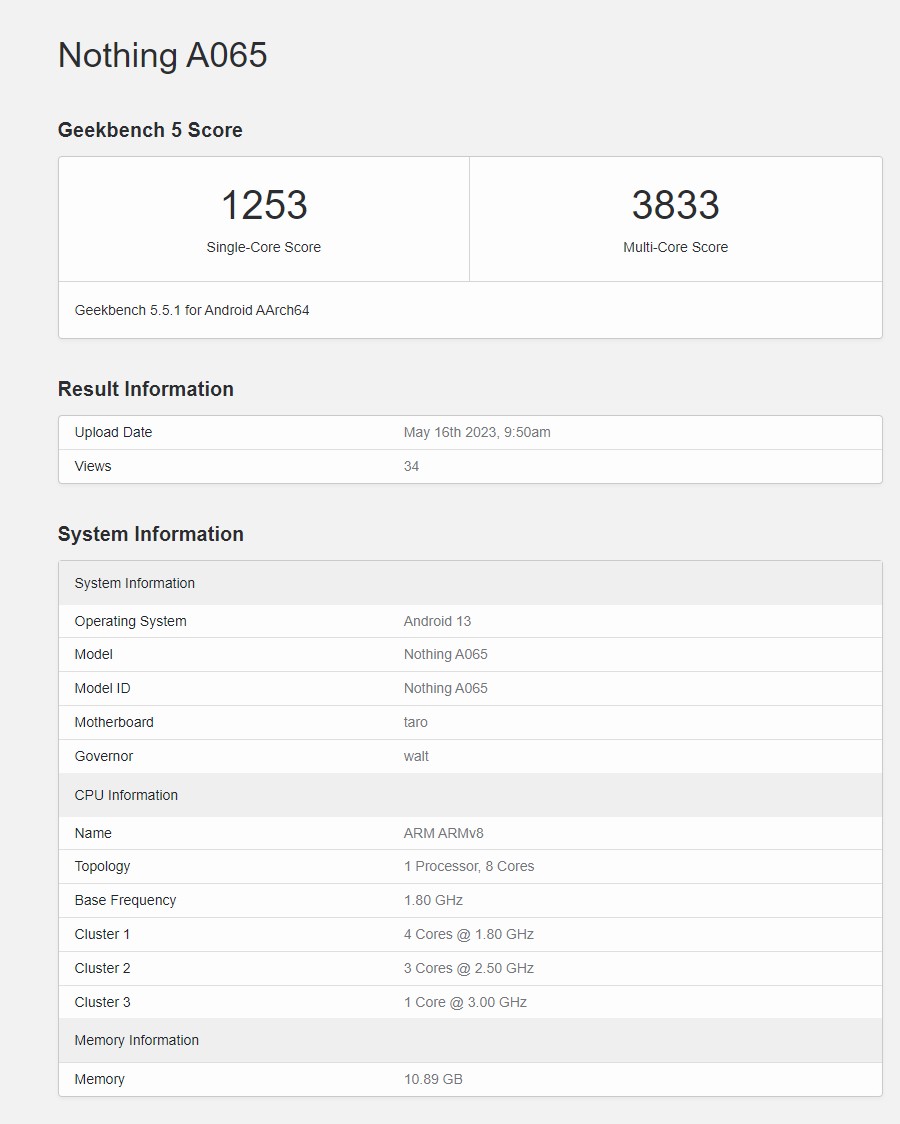Click the "Nothing A065" page title heading

[x=163, y=55]
